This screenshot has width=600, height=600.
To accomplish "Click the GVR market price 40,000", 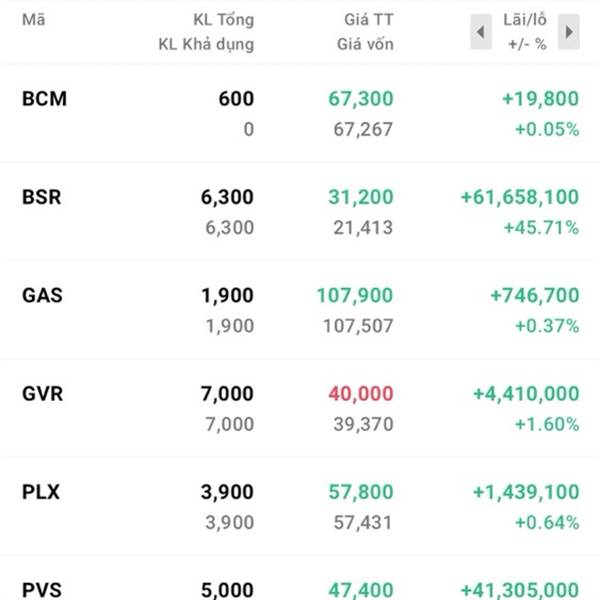I will point(361,393).
